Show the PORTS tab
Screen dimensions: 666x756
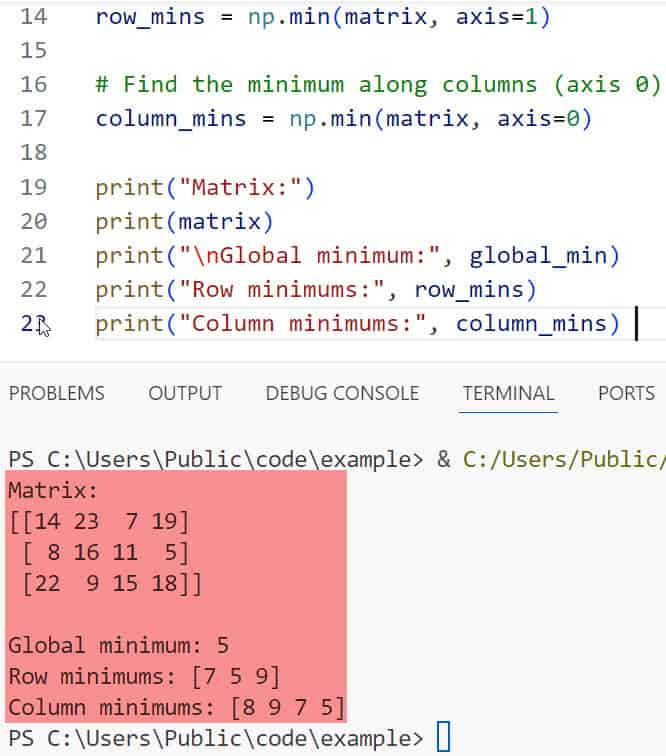tap(626, 394)
